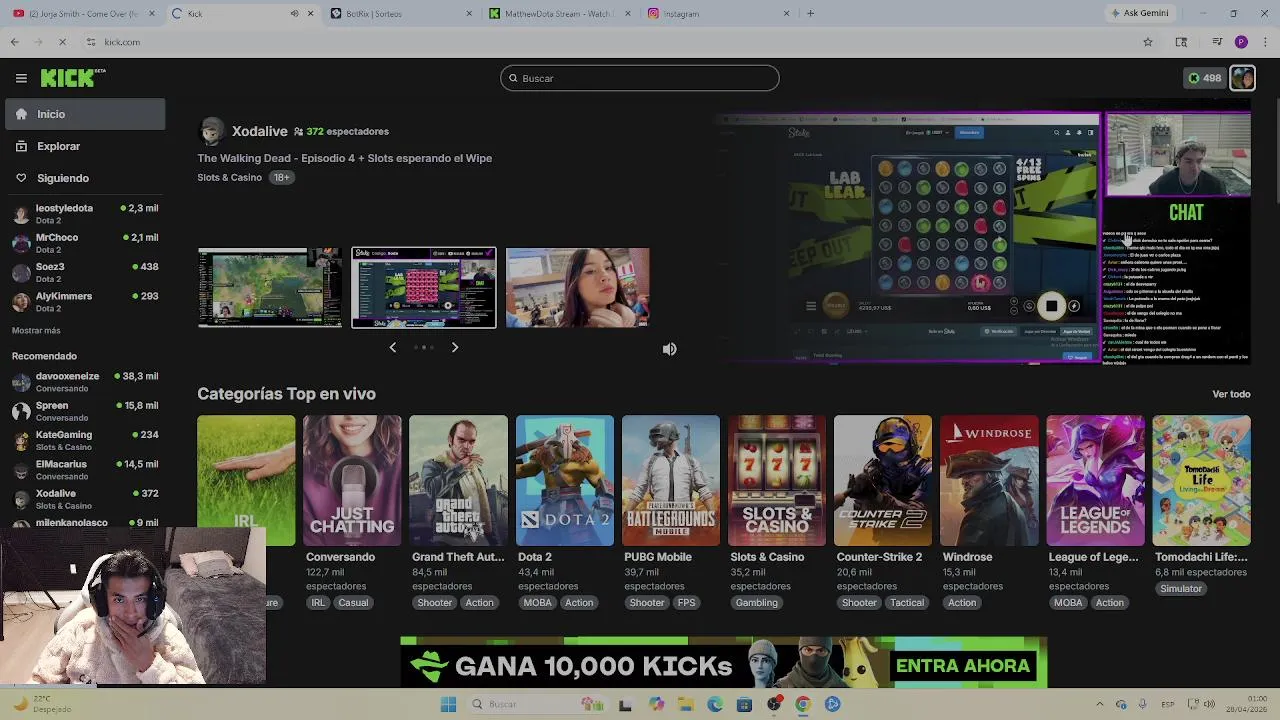Open the Tomodachi Life category card
The height and width of the screenshot is (720, 1280).
[1201, 480]
